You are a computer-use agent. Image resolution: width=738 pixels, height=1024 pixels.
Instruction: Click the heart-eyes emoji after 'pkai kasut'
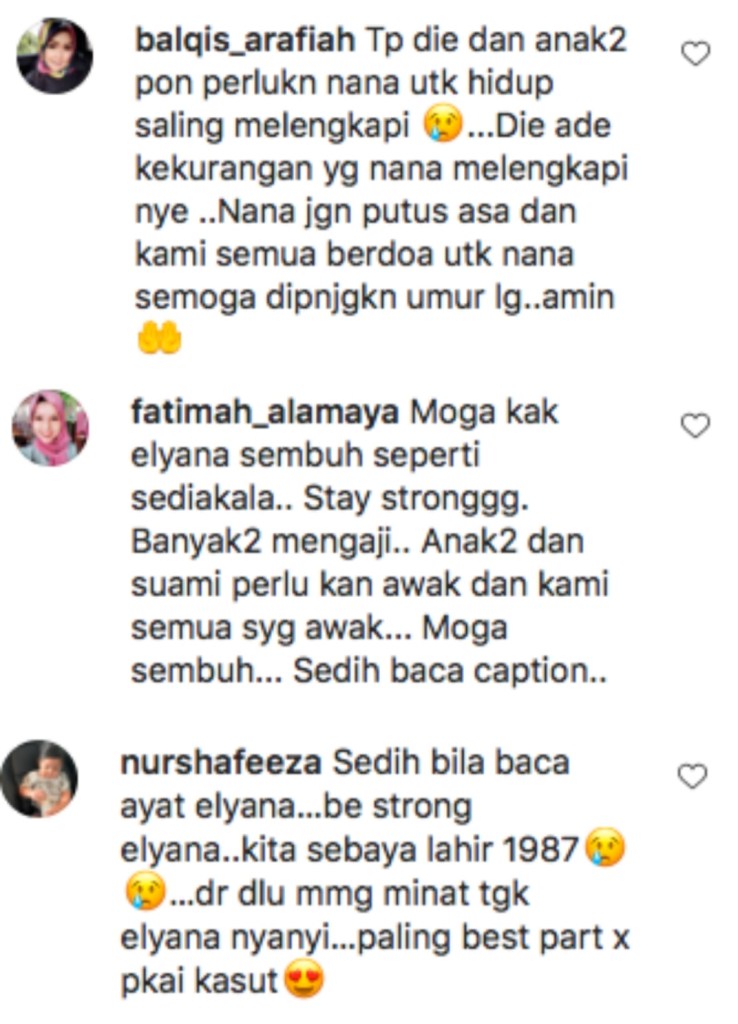pos(304,980)
